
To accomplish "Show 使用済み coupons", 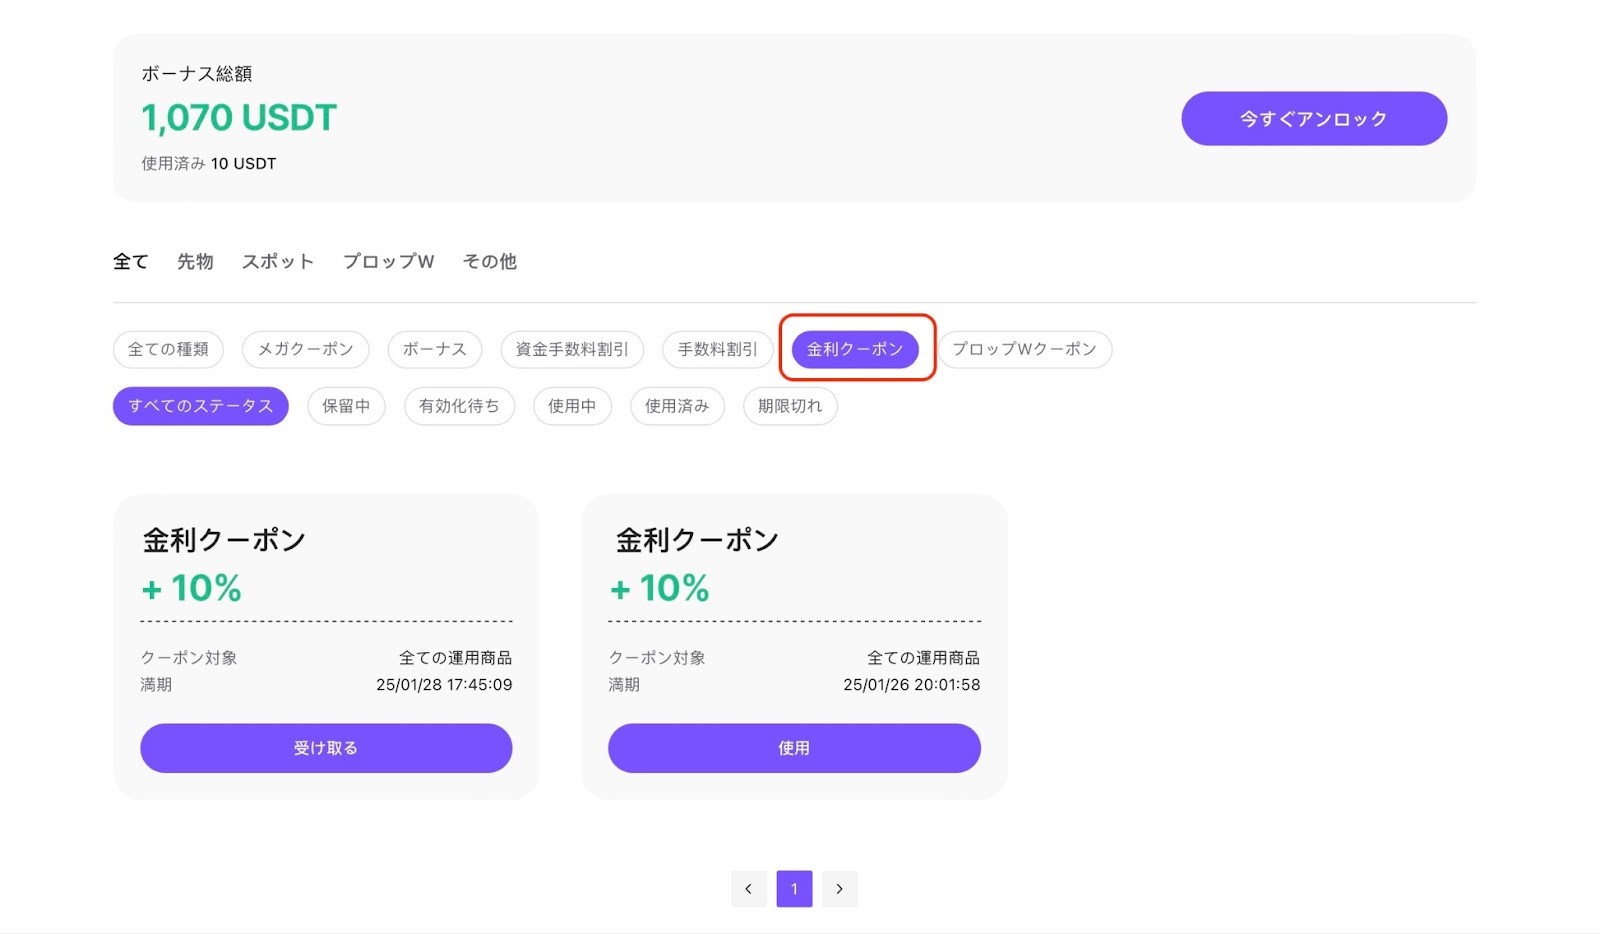I will (x=677, y=406).
